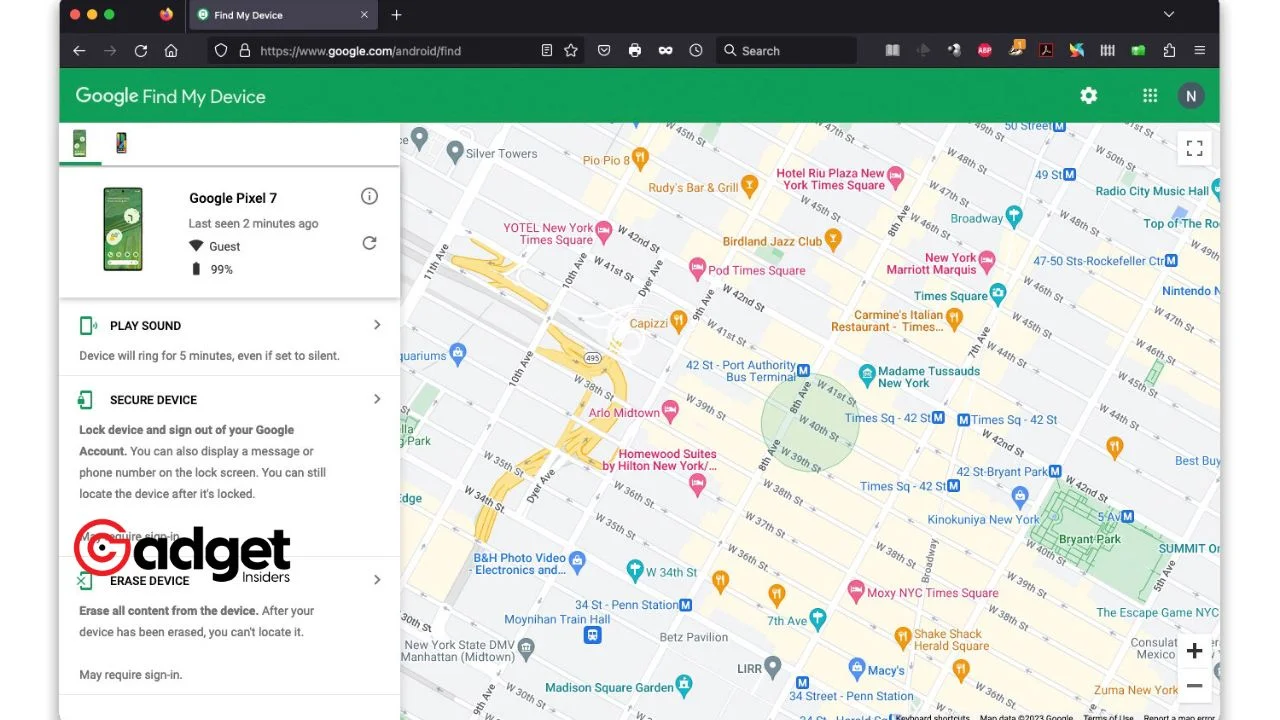Click the Radio City Music Hall label
1280x720 pixels.
pos(1152,191)
